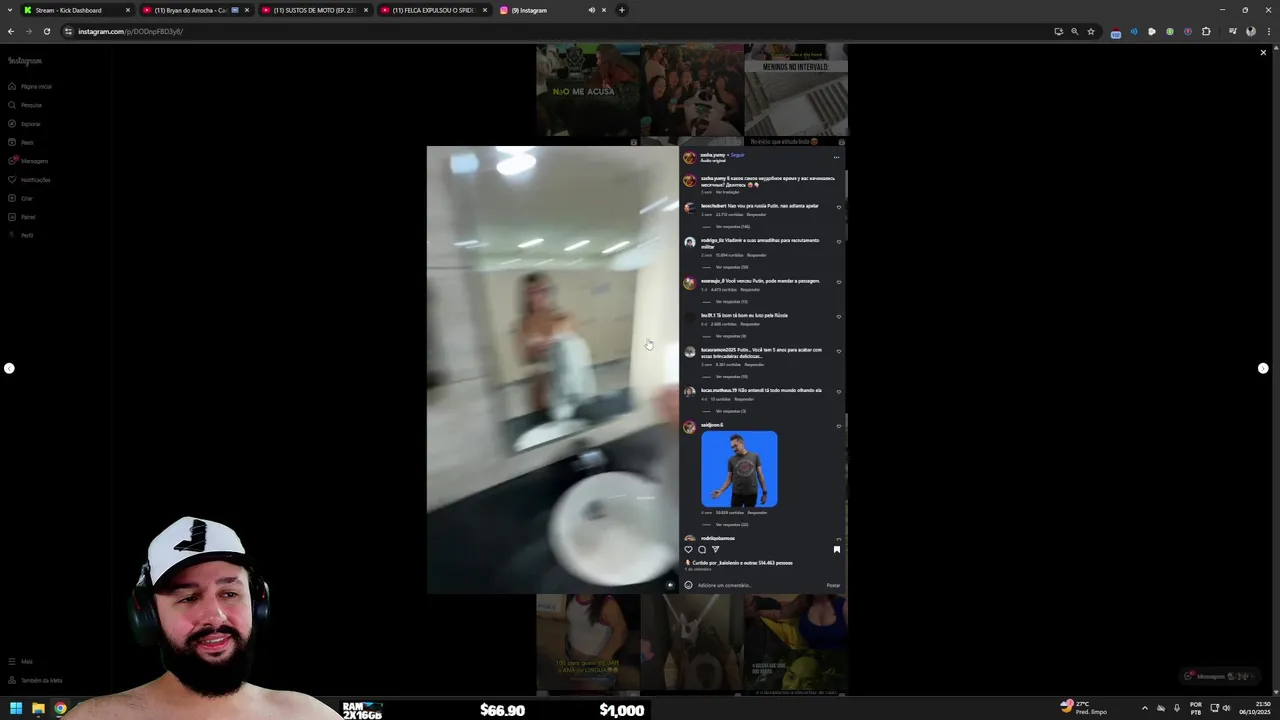Open the Windows Start button
The height and width of the screenshot is (720, 1280).
(x=16, y=709)
